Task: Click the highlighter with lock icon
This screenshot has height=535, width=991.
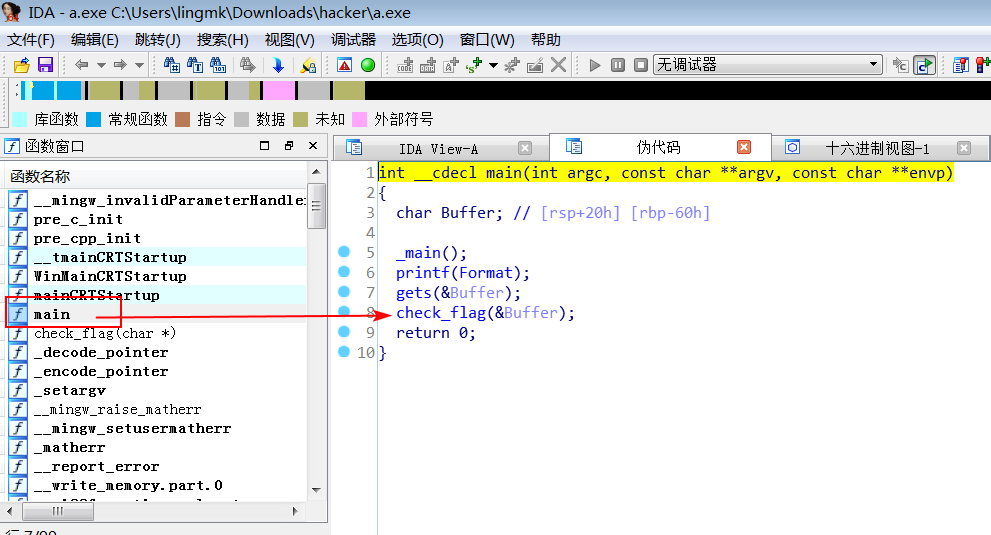Action: [308, 65]
